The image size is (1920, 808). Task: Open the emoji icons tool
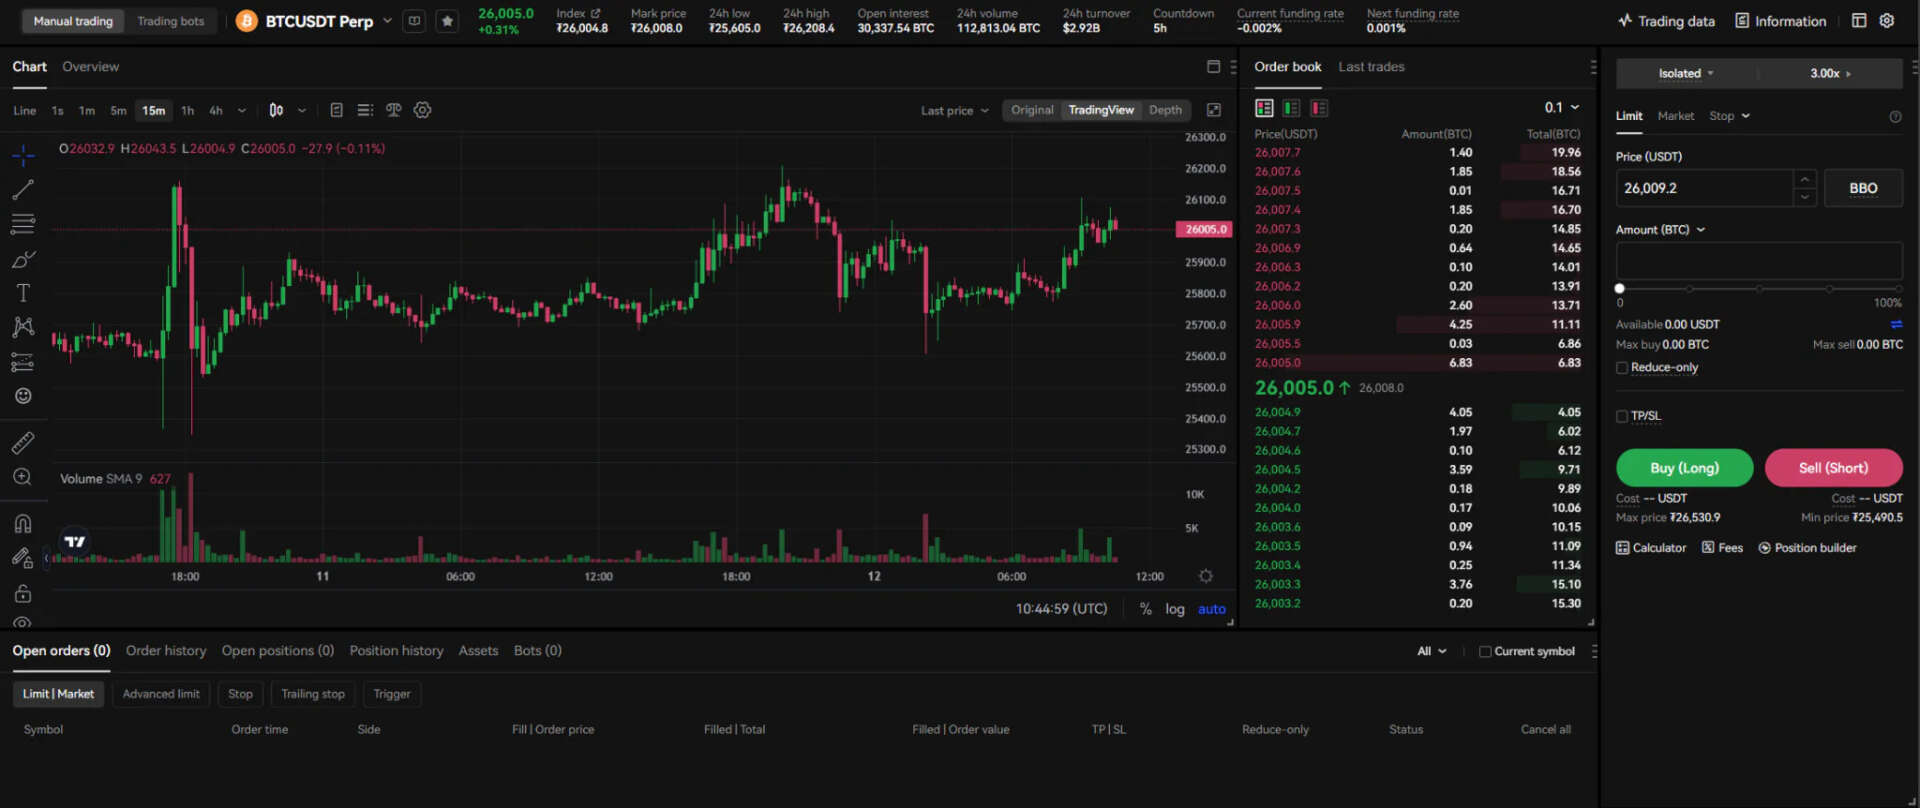click(23, 396)
